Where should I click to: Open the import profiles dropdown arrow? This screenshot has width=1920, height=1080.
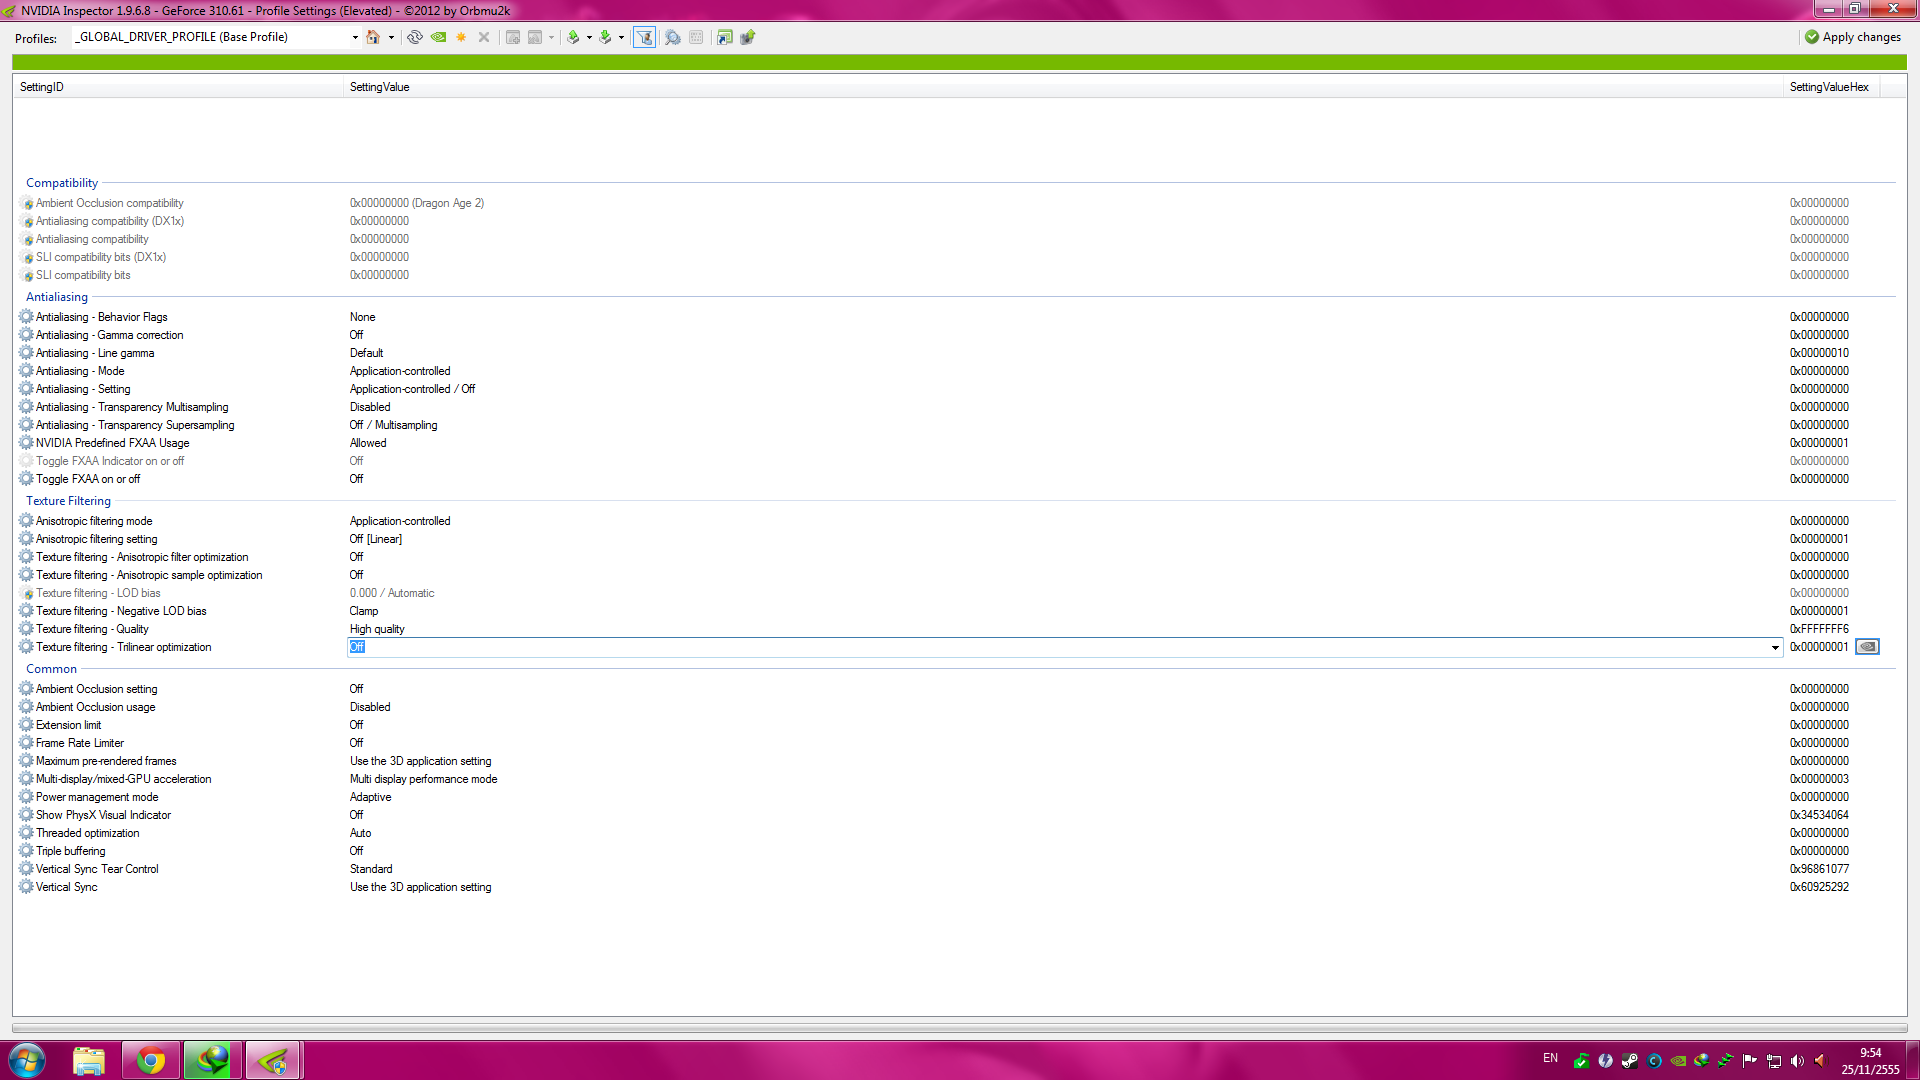pos(621,38)
